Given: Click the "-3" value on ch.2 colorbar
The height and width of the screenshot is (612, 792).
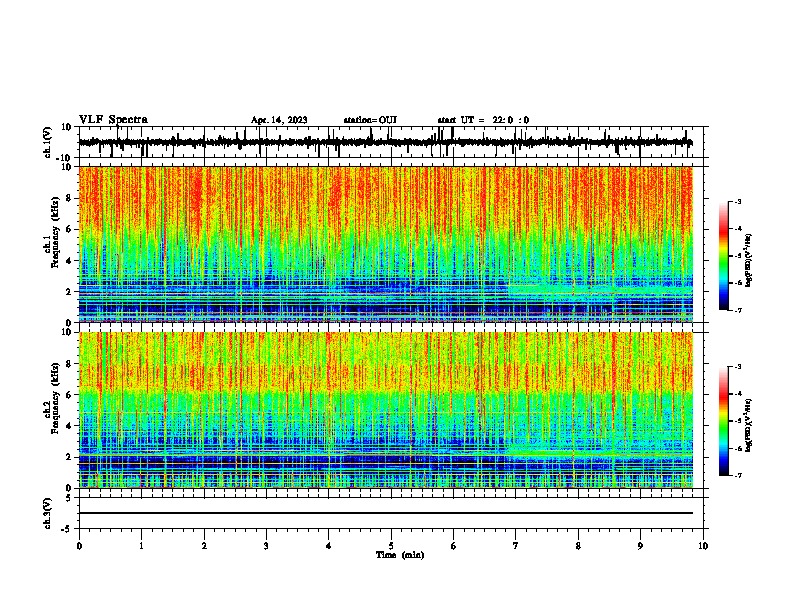Looking at the screenshot, I should click(737, 367).
